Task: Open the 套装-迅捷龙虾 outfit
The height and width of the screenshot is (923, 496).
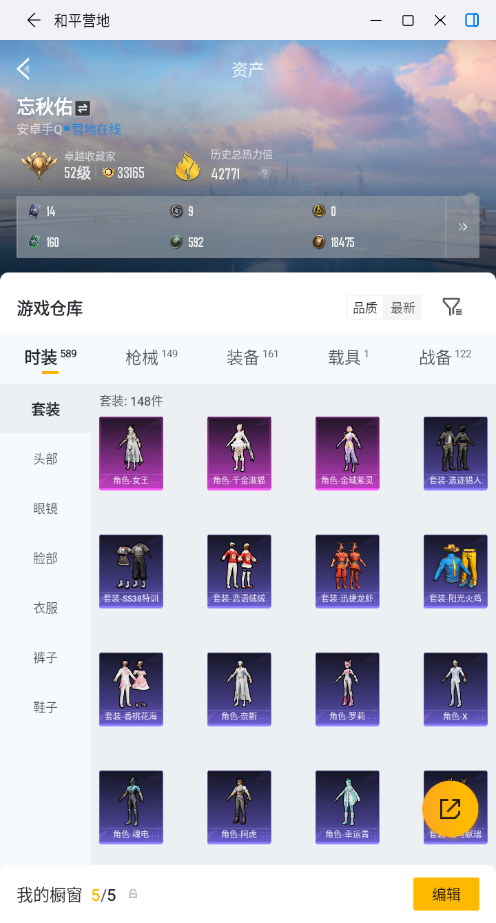Action: [347, 572]
